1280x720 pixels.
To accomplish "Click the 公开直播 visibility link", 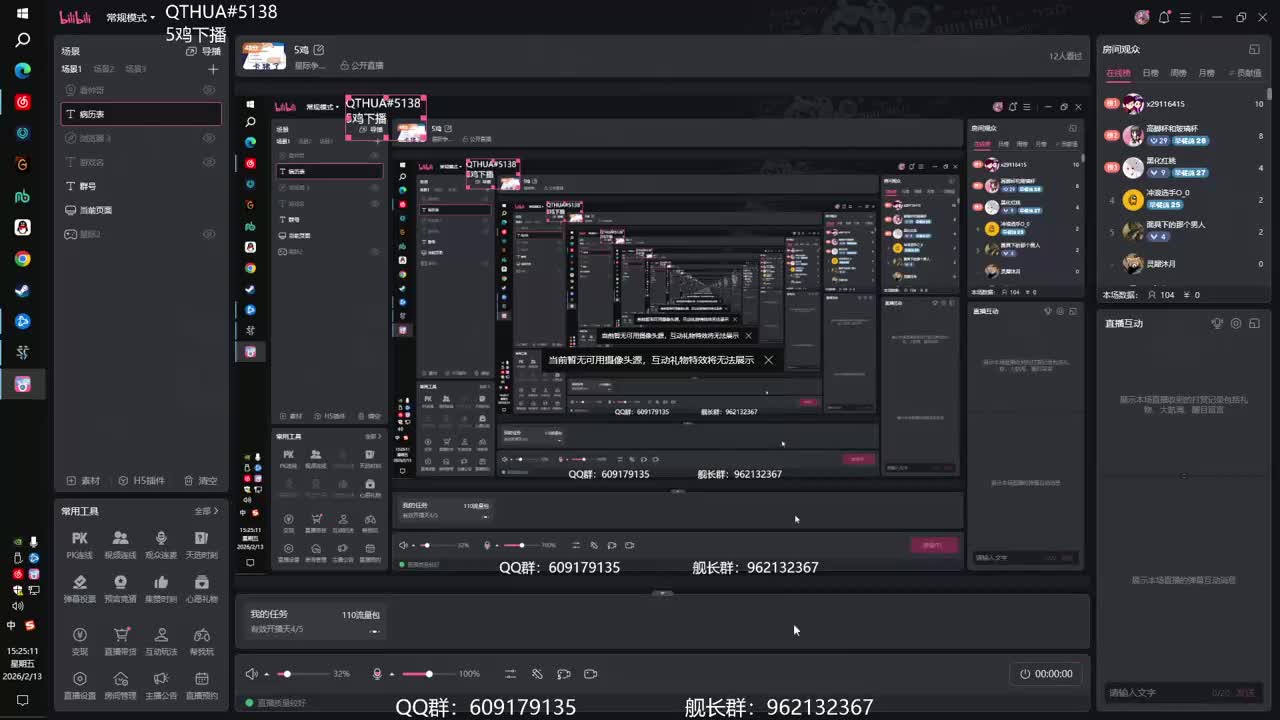I will 361,66.
